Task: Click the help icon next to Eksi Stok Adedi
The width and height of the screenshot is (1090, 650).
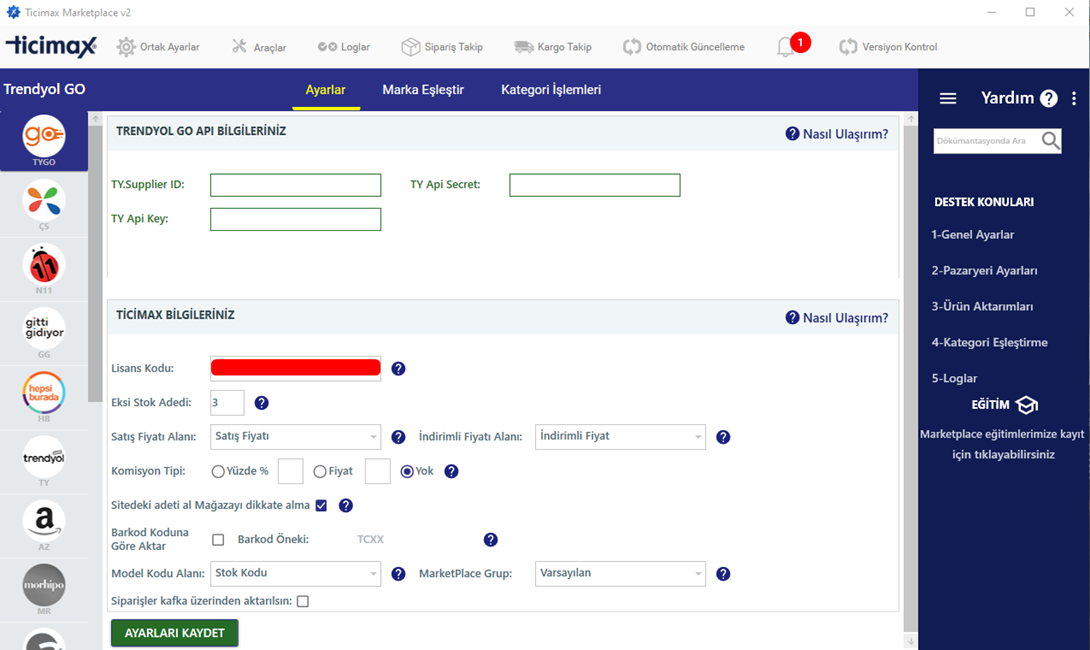Action: (261, 403)
